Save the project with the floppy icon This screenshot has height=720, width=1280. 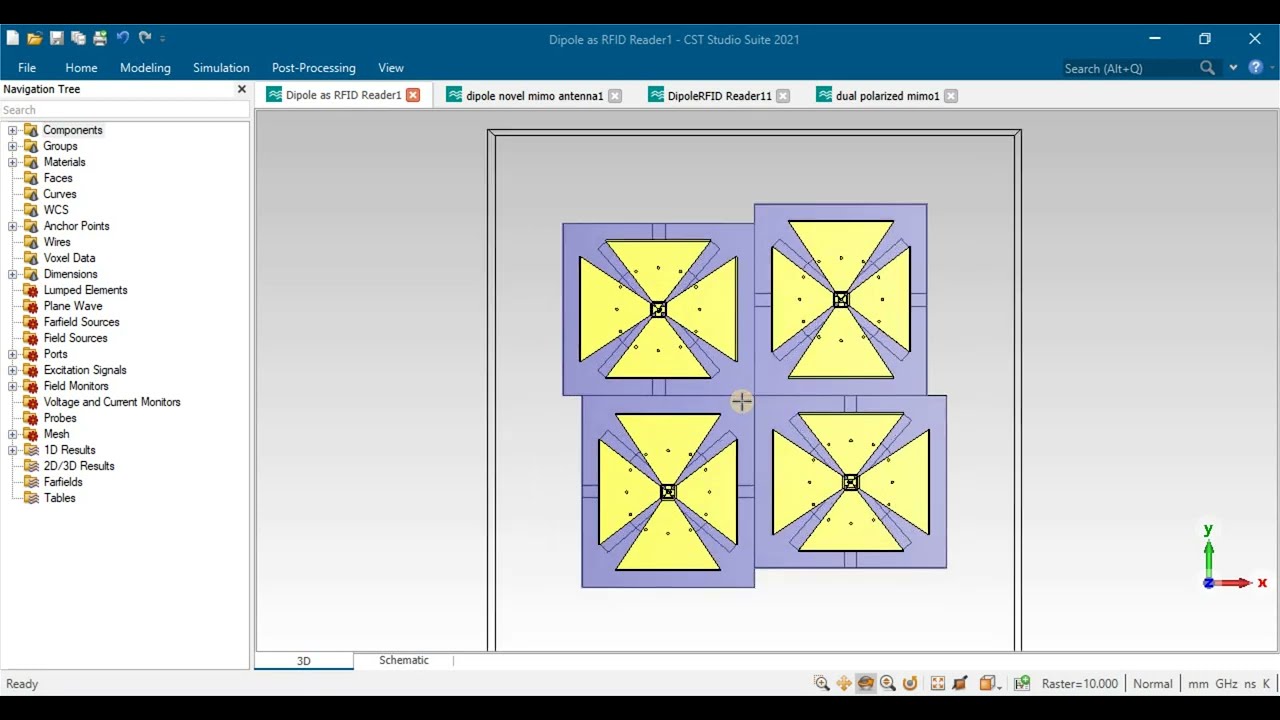coord(56,38)
